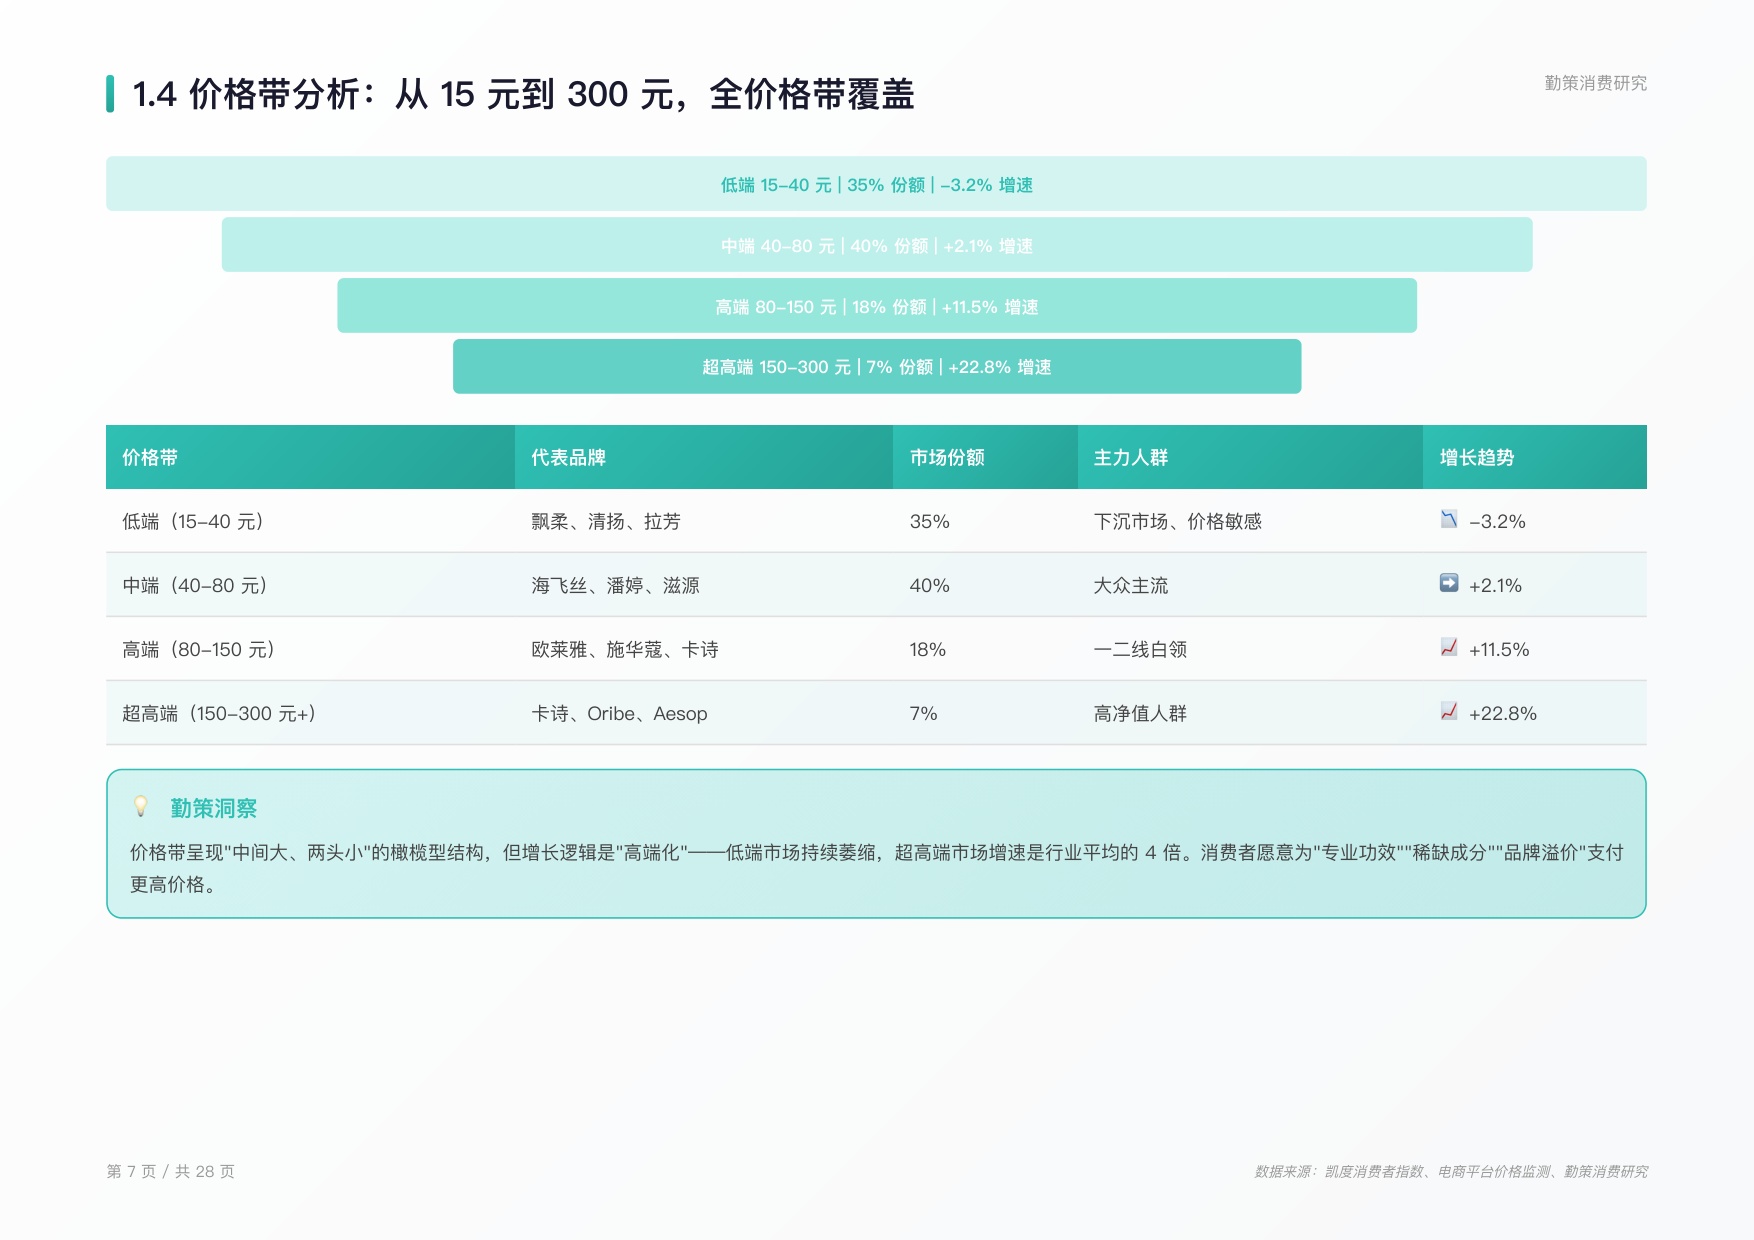Select the 低端 15–40 元 funnel bar
The image size is (1754, 1240).
[x=876, y=184]
